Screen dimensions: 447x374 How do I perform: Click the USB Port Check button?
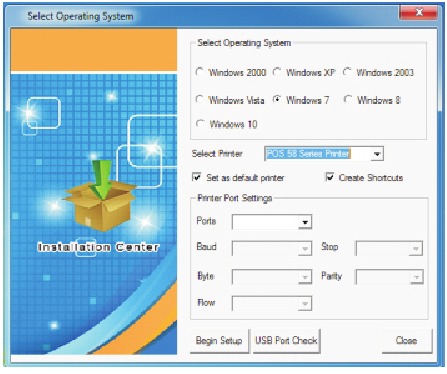[286, 341]
